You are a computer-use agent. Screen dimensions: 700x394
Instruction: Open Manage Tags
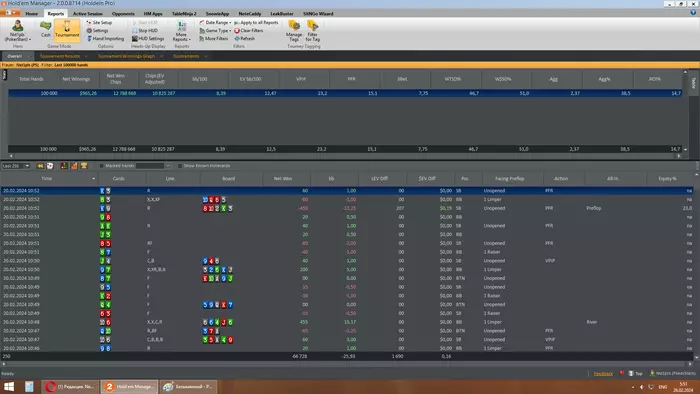294,31
